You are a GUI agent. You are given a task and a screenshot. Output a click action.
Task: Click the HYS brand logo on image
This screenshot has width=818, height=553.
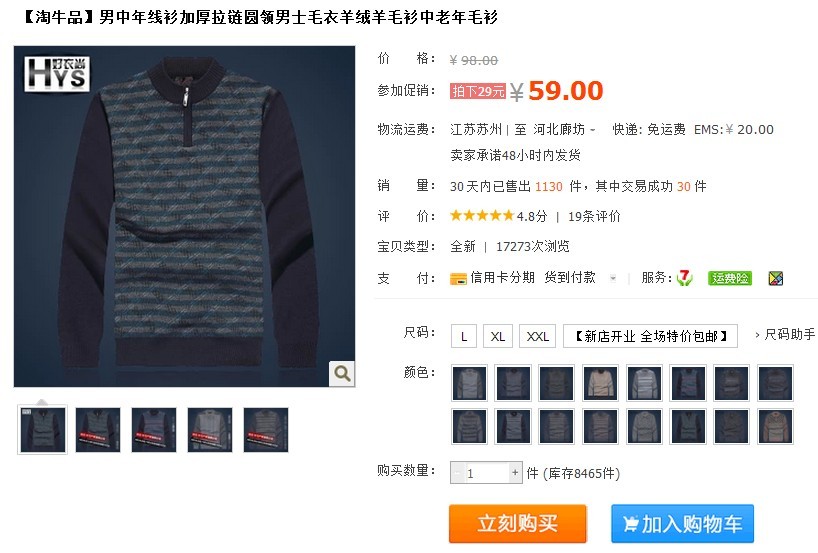[57, 74]
